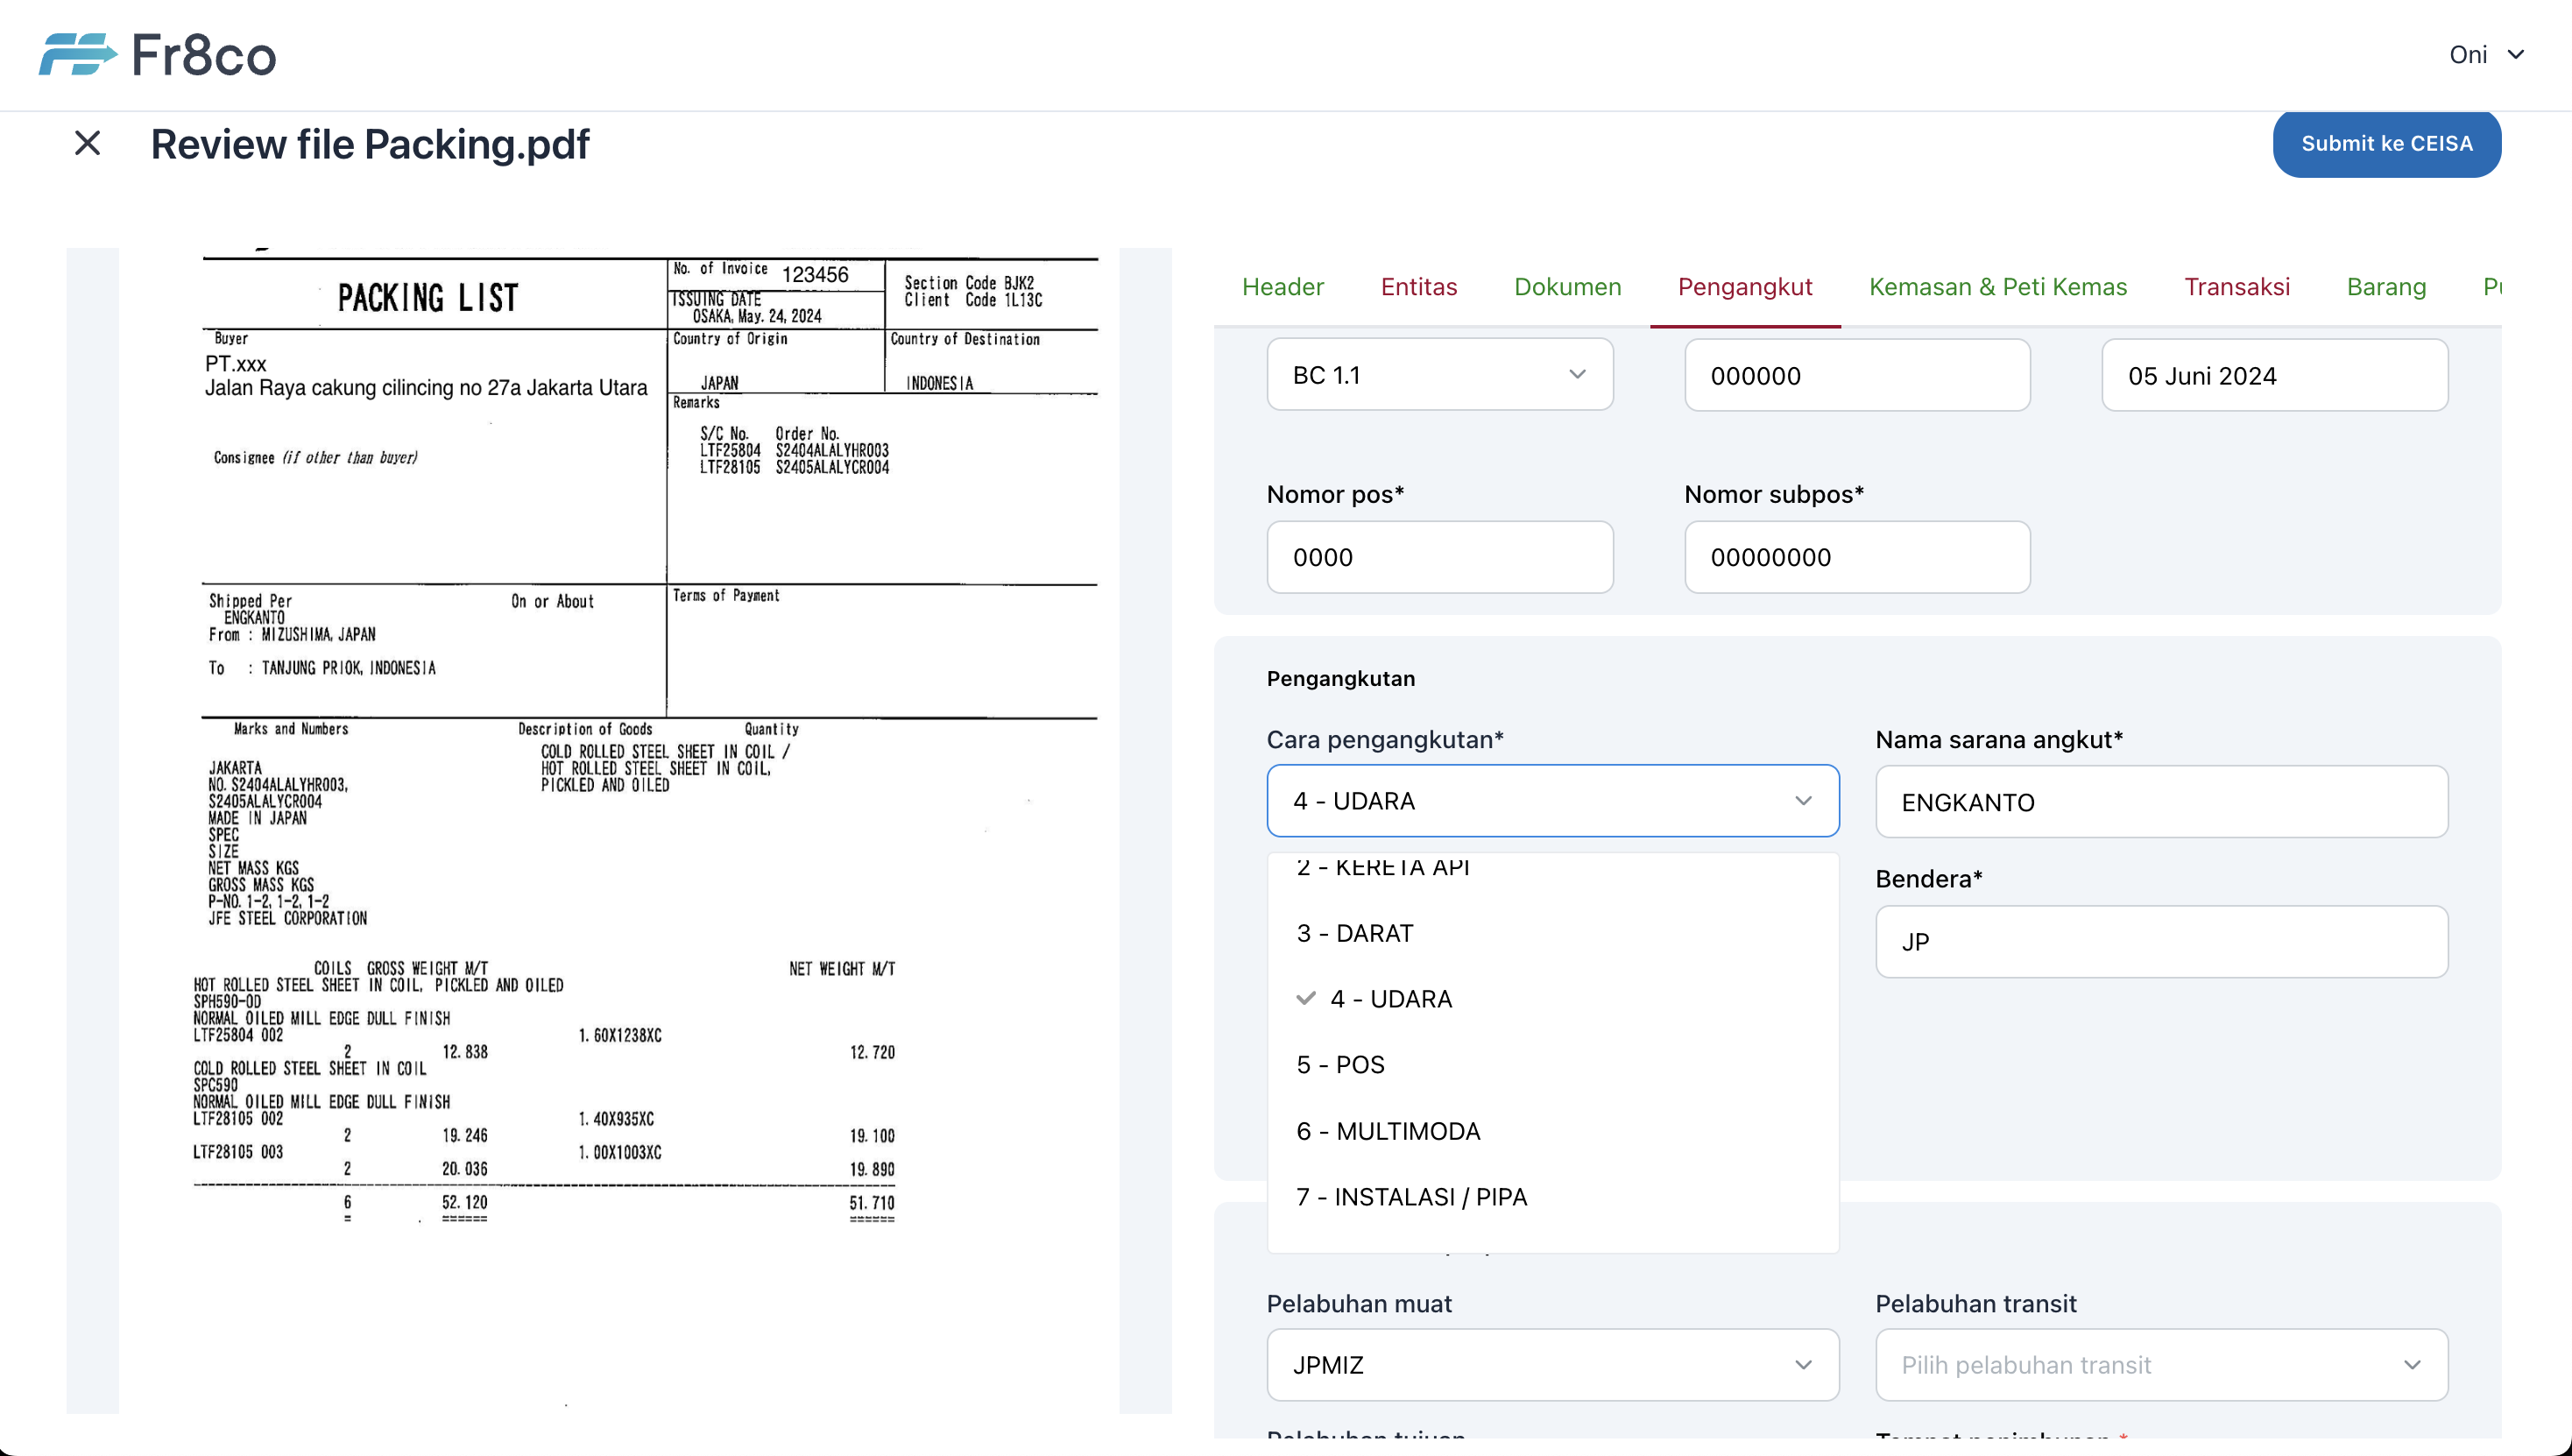Click the Pelabuhan transit chevron arrow
This screenshot has height=1456, width=2572.
point(2412,1365)
